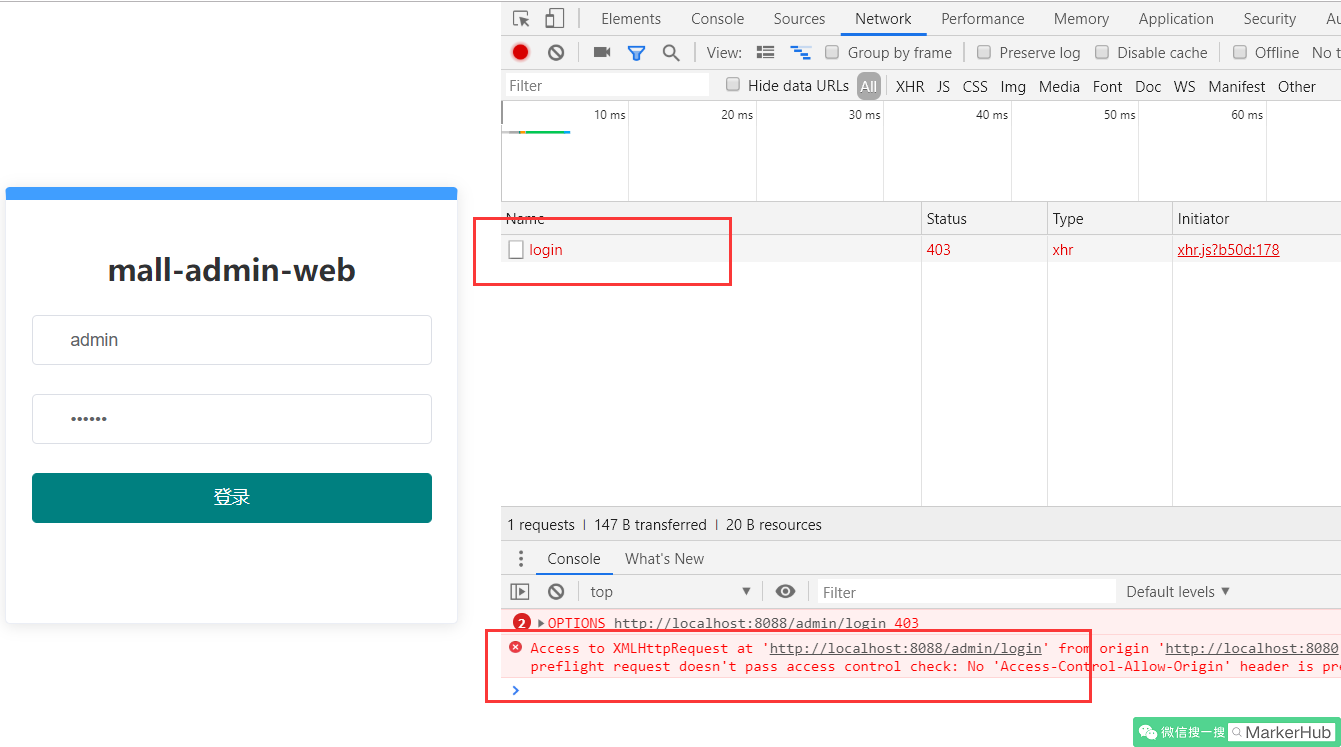The width and height of the screenshot is (1341, 747).
Task: Click the admin username input field
Action: pyautogui.click(x=231, y=340)
